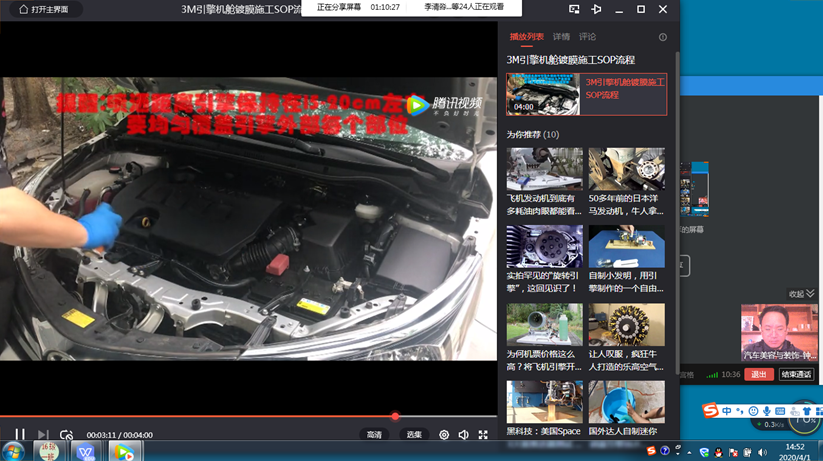Click shared screen preview thumbnail
823x461 pixels.
[694, 189]
